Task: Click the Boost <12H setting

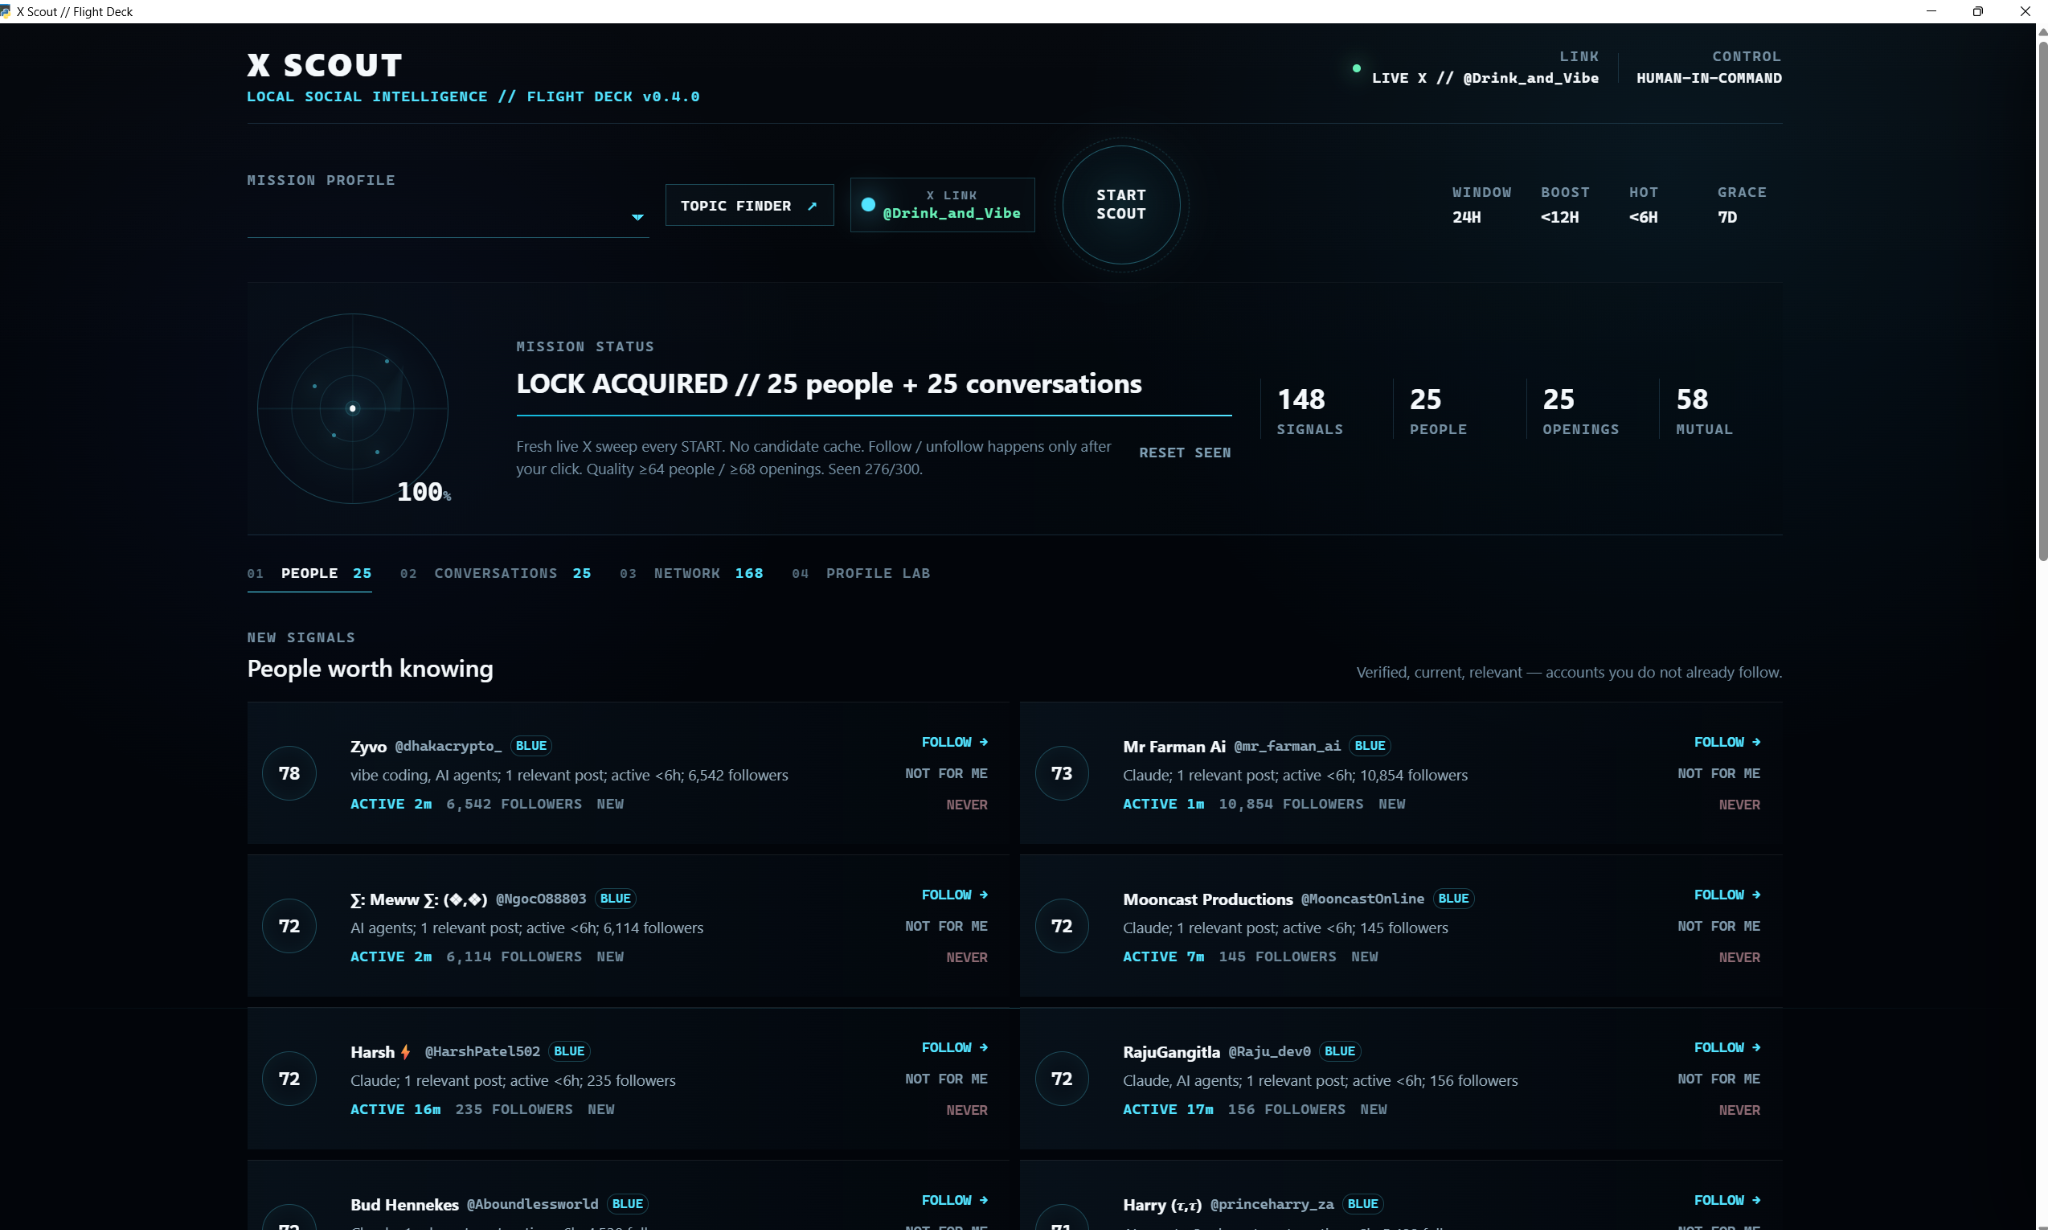Action: pyautogui.click(x=1565, y=205)
